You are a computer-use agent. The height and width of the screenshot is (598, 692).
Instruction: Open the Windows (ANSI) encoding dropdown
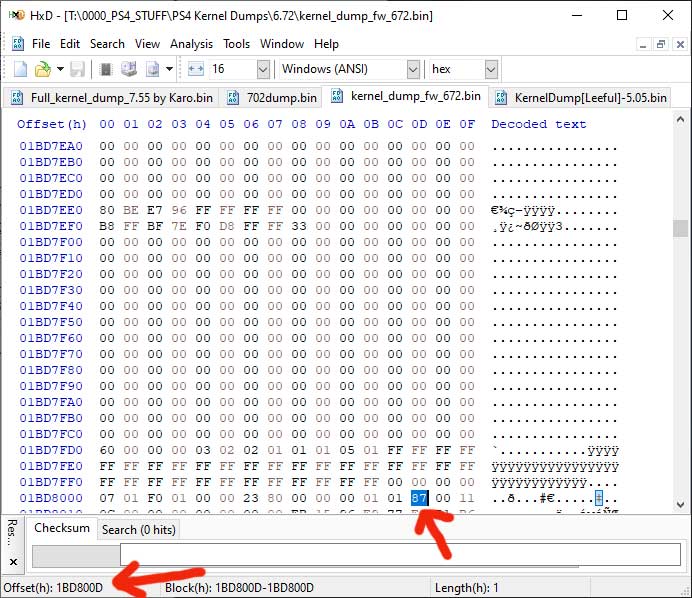[x=413, y=69]
